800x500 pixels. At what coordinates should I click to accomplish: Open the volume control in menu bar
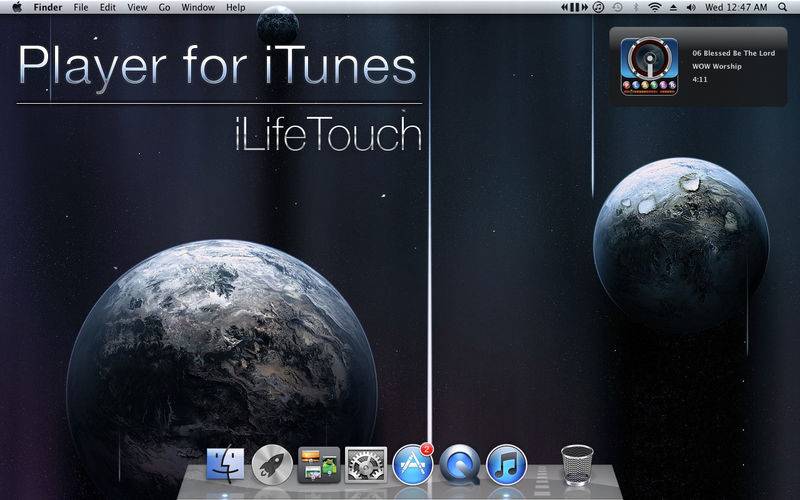coord(691,7)
